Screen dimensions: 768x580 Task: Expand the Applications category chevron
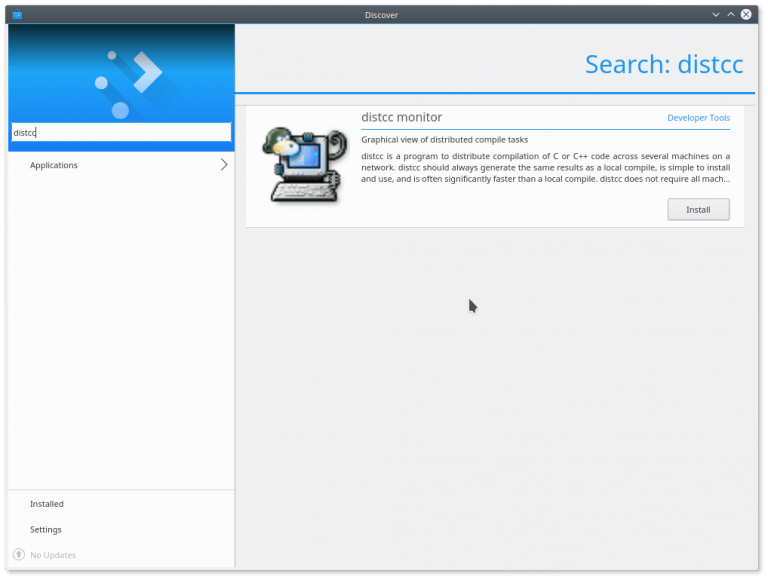click(224, 165)
